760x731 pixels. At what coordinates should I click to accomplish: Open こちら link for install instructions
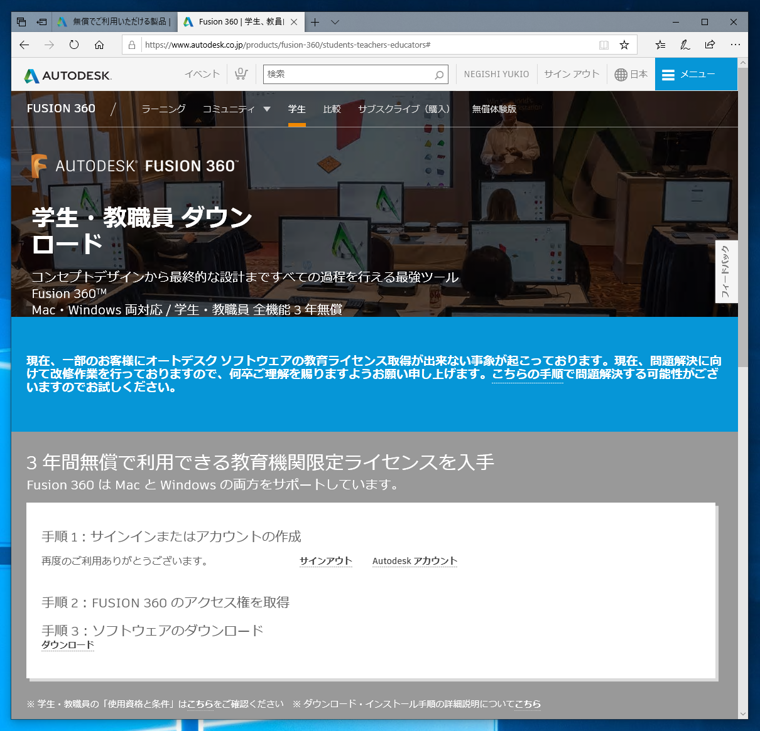point(527,704)
